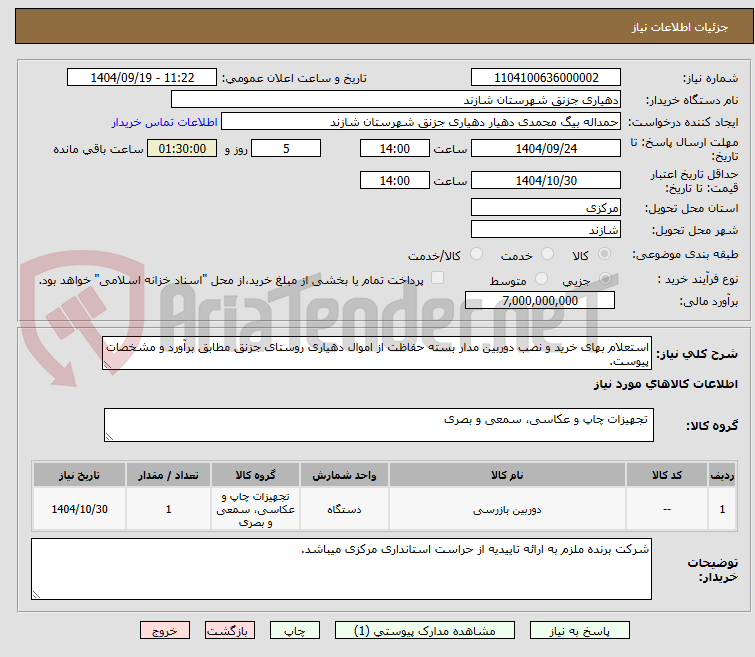Select the کالا/خدمت radio button
The image size is (755, 657).
[476, 254]
